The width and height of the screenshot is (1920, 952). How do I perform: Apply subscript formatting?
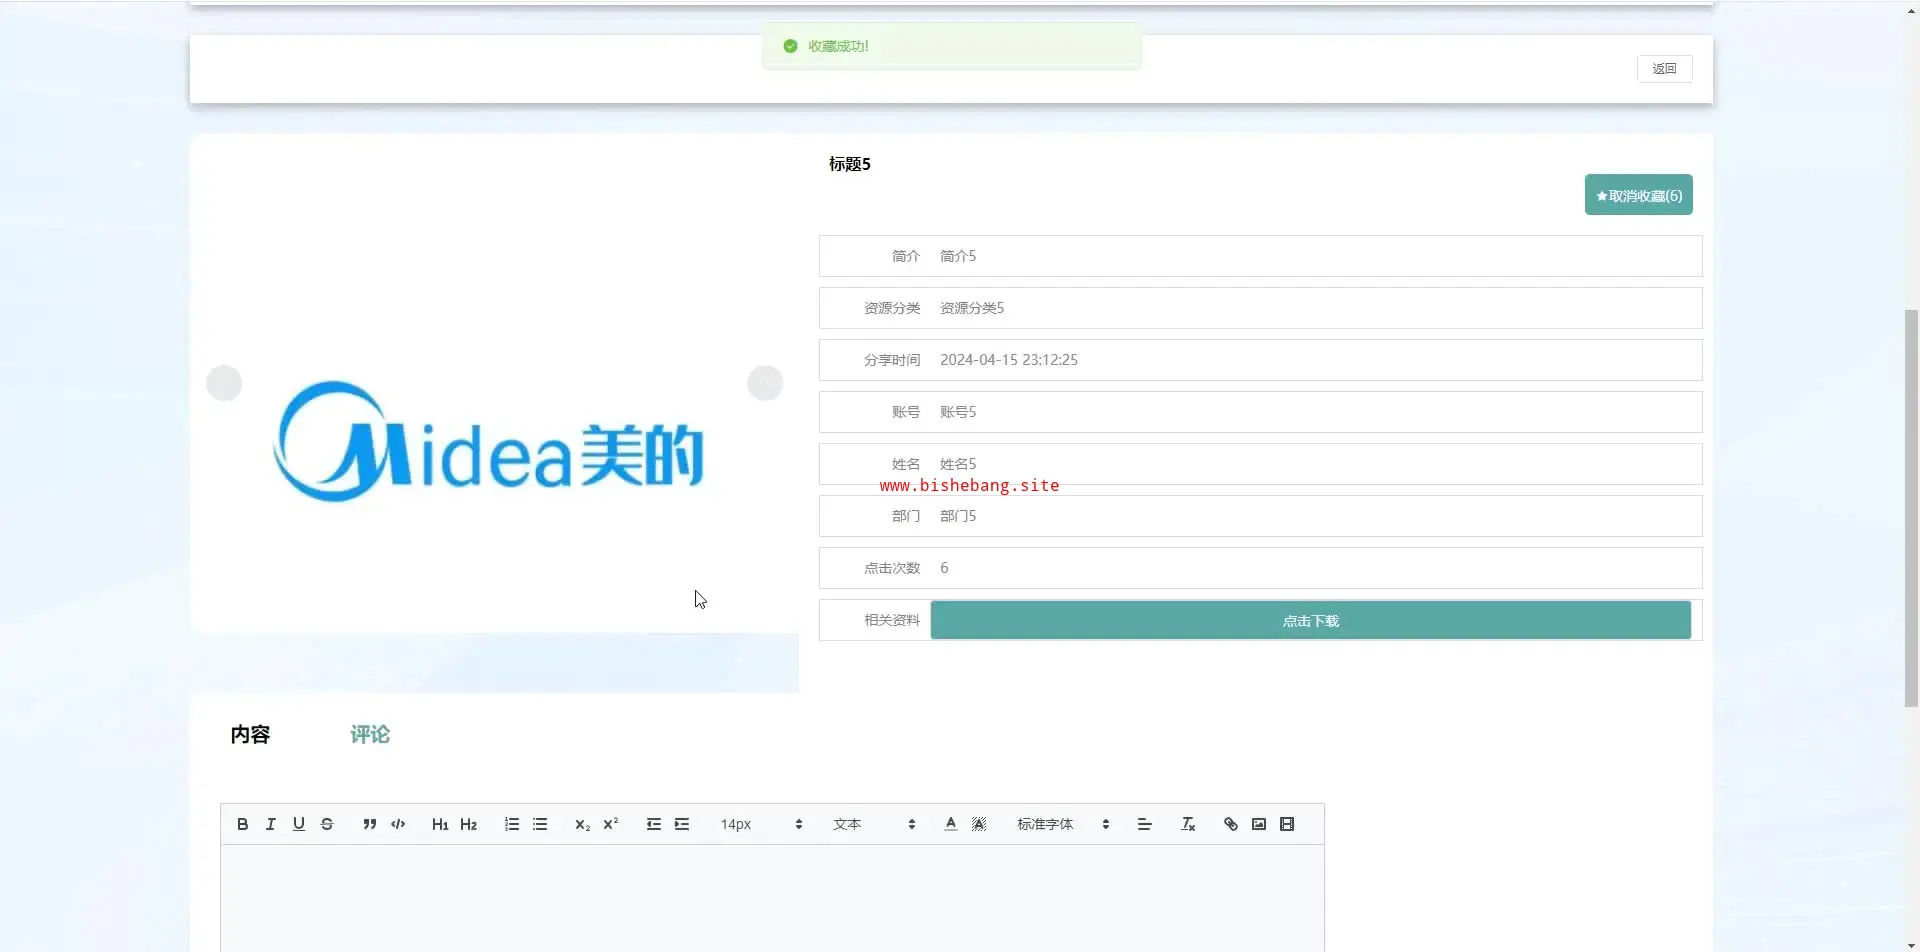[582, 824]
